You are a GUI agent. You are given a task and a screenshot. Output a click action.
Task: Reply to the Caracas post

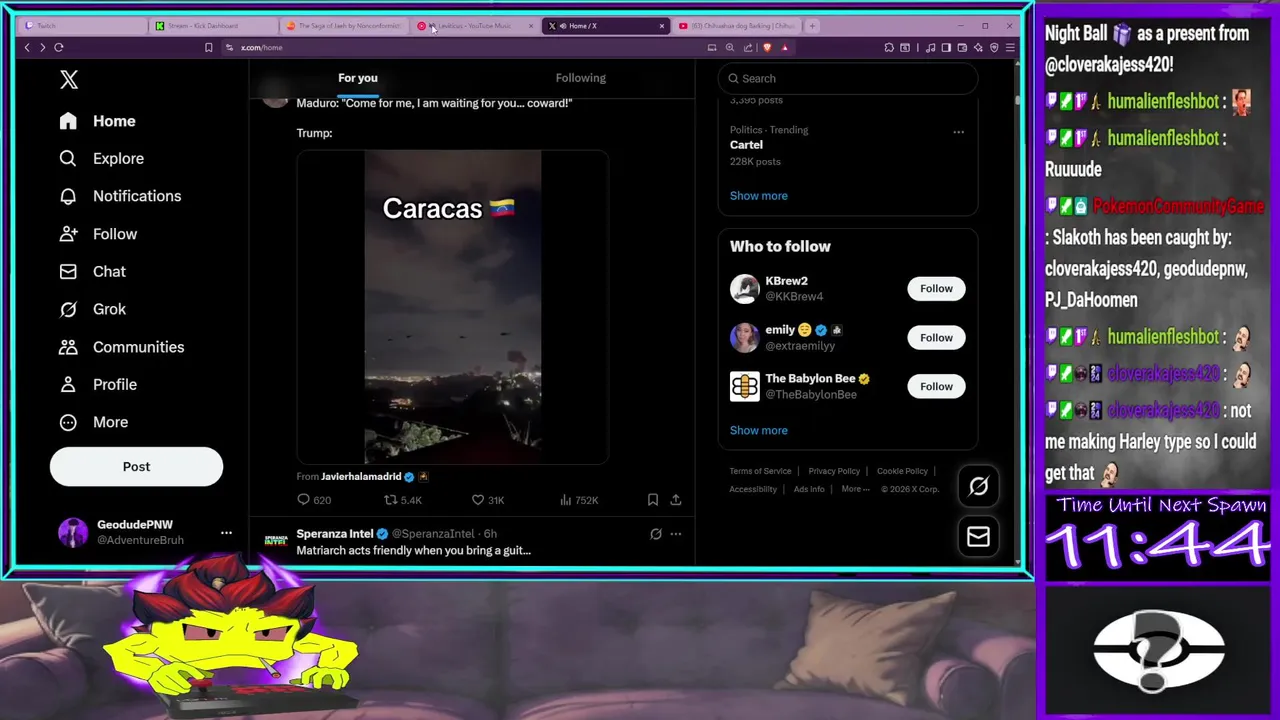[314, 500]
